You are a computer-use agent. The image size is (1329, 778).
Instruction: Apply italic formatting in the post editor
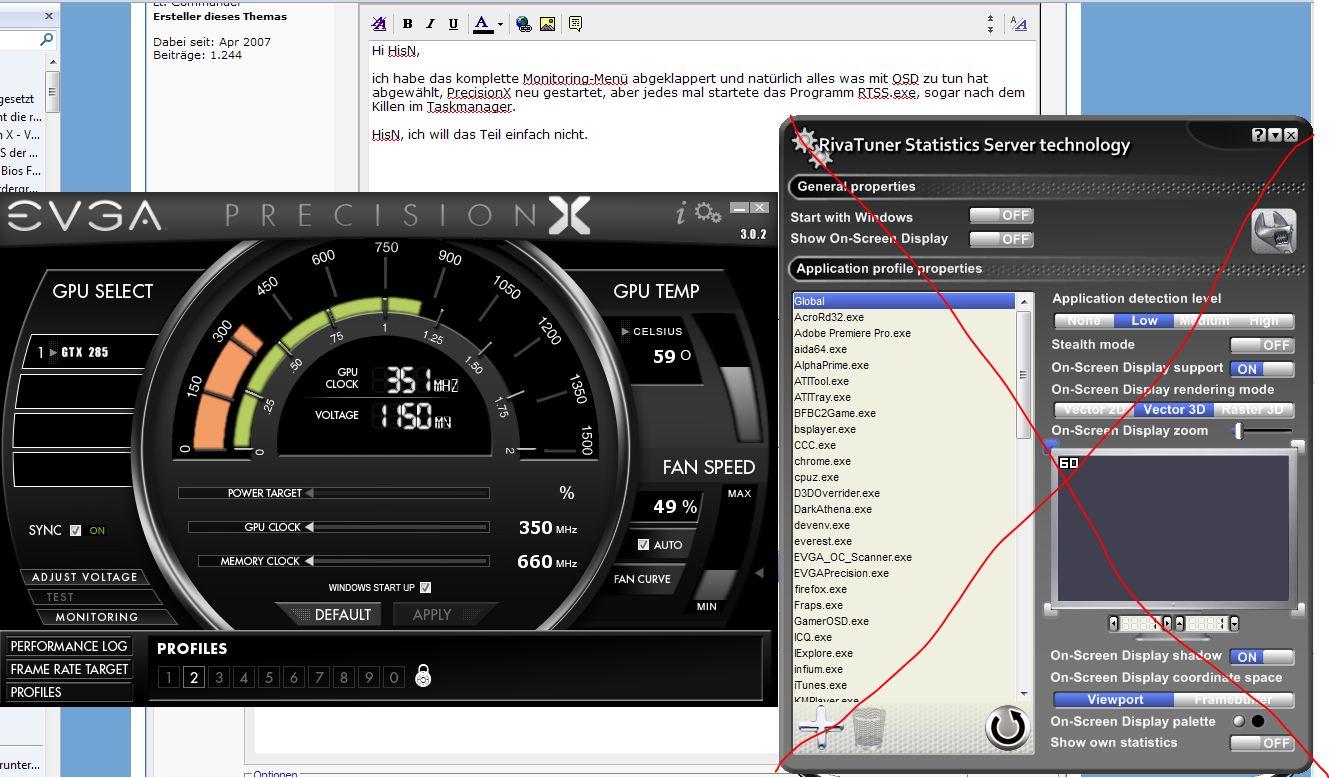coord(430,23)
